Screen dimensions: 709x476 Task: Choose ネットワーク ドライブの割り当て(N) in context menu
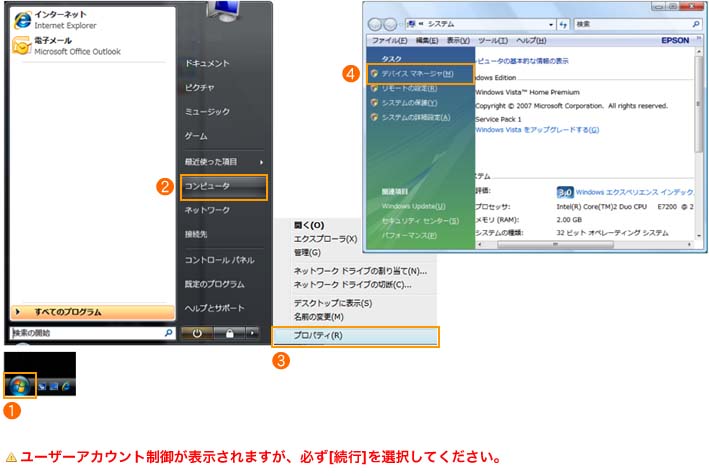pos(360,271)
